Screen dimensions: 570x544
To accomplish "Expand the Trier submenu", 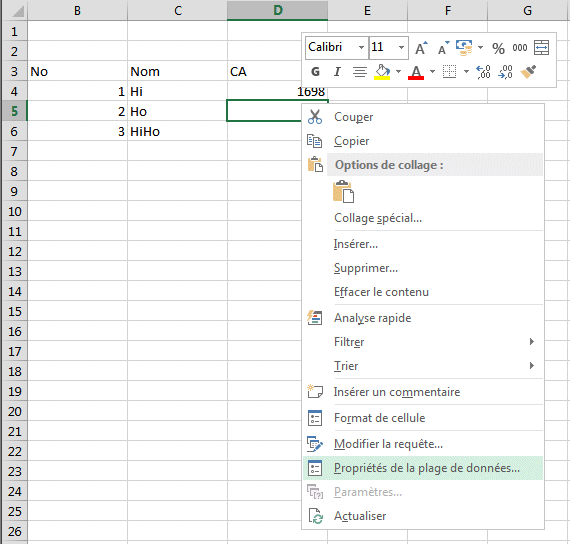I will point(423,366).
